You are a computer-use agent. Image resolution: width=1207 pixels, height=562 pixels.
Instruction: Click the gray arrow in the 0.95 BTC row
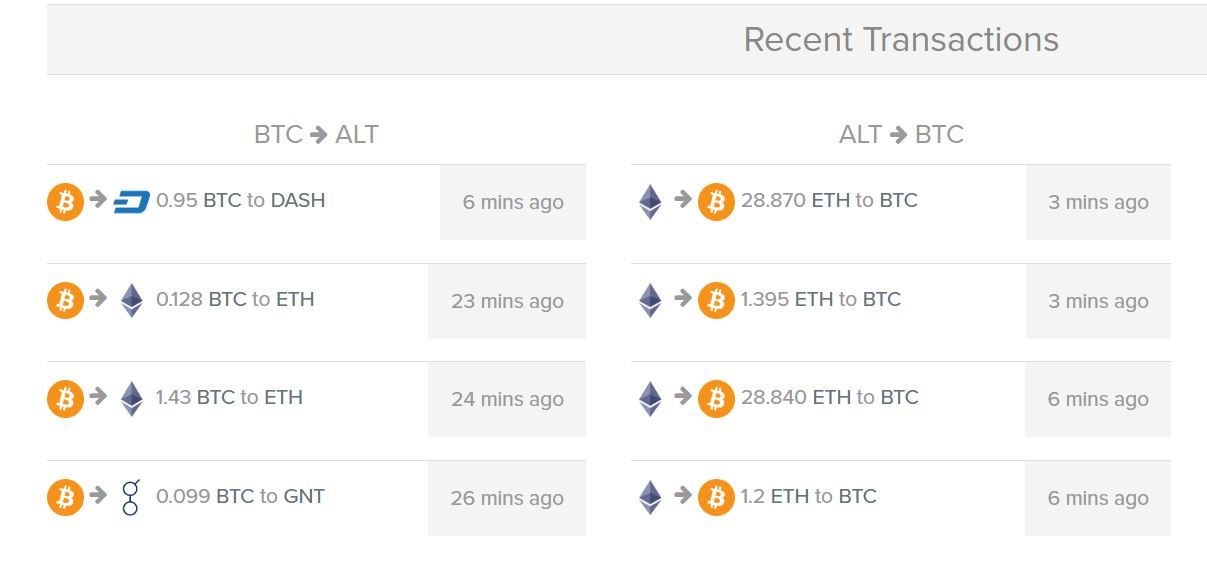(98, 199)
